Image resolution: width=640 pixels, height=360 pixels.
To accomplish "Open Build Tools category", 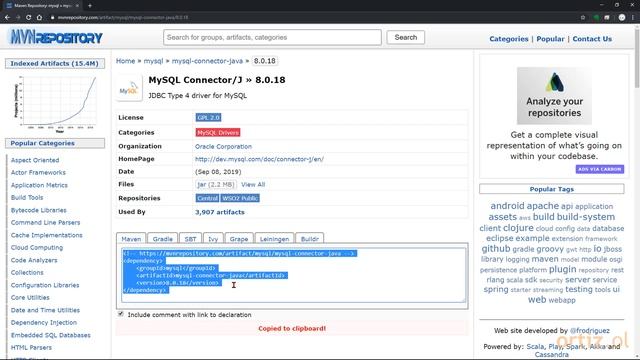I will pos(27,198).
